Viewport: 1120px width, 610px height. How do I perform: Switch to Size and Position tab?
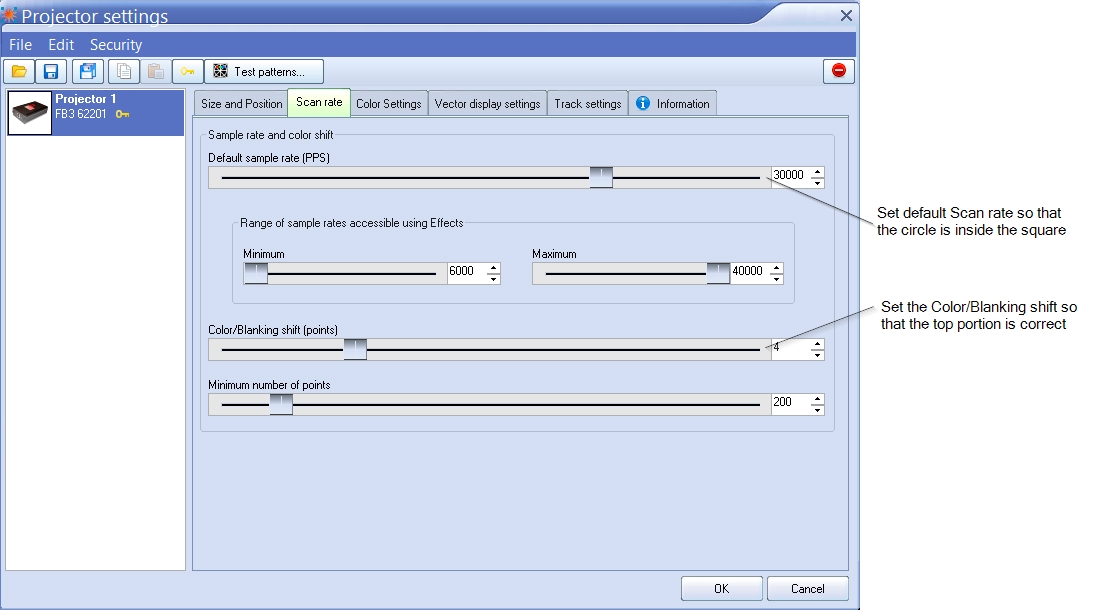(x=241, y=104)
